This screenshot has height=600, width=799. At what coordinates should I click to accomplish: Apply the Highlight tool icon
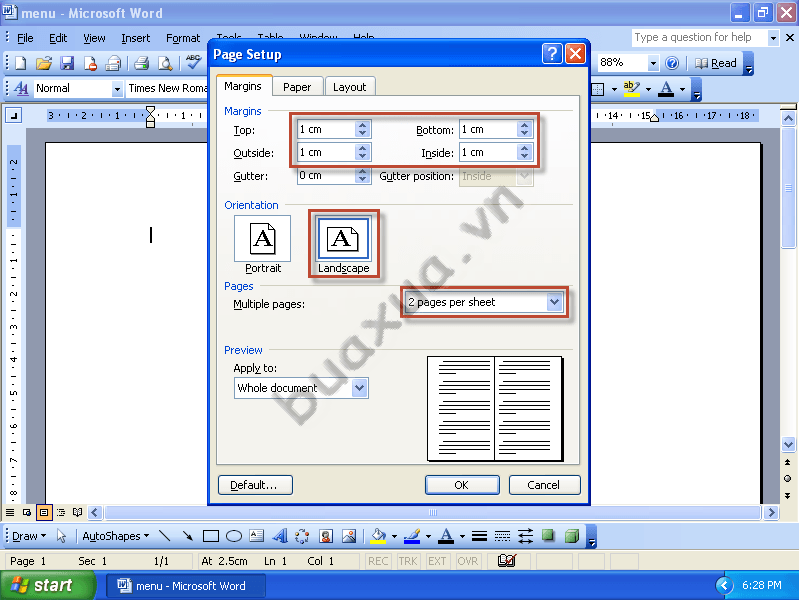(631, 89)
